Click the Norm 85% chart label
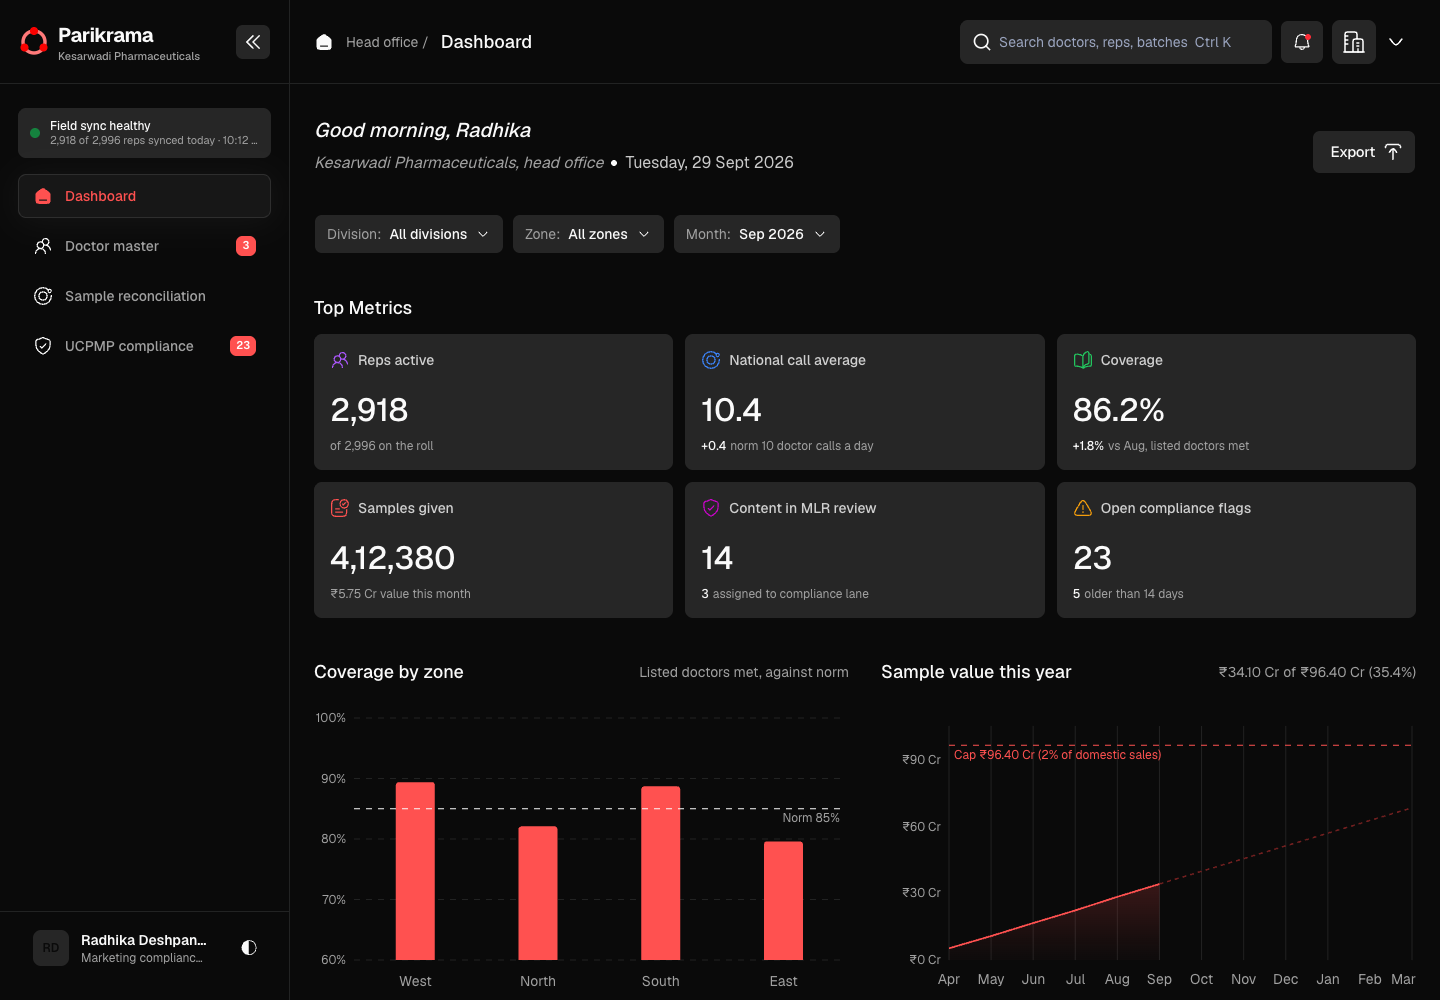The height and width of the screenshot is (1000, 1440). (811, 818)
